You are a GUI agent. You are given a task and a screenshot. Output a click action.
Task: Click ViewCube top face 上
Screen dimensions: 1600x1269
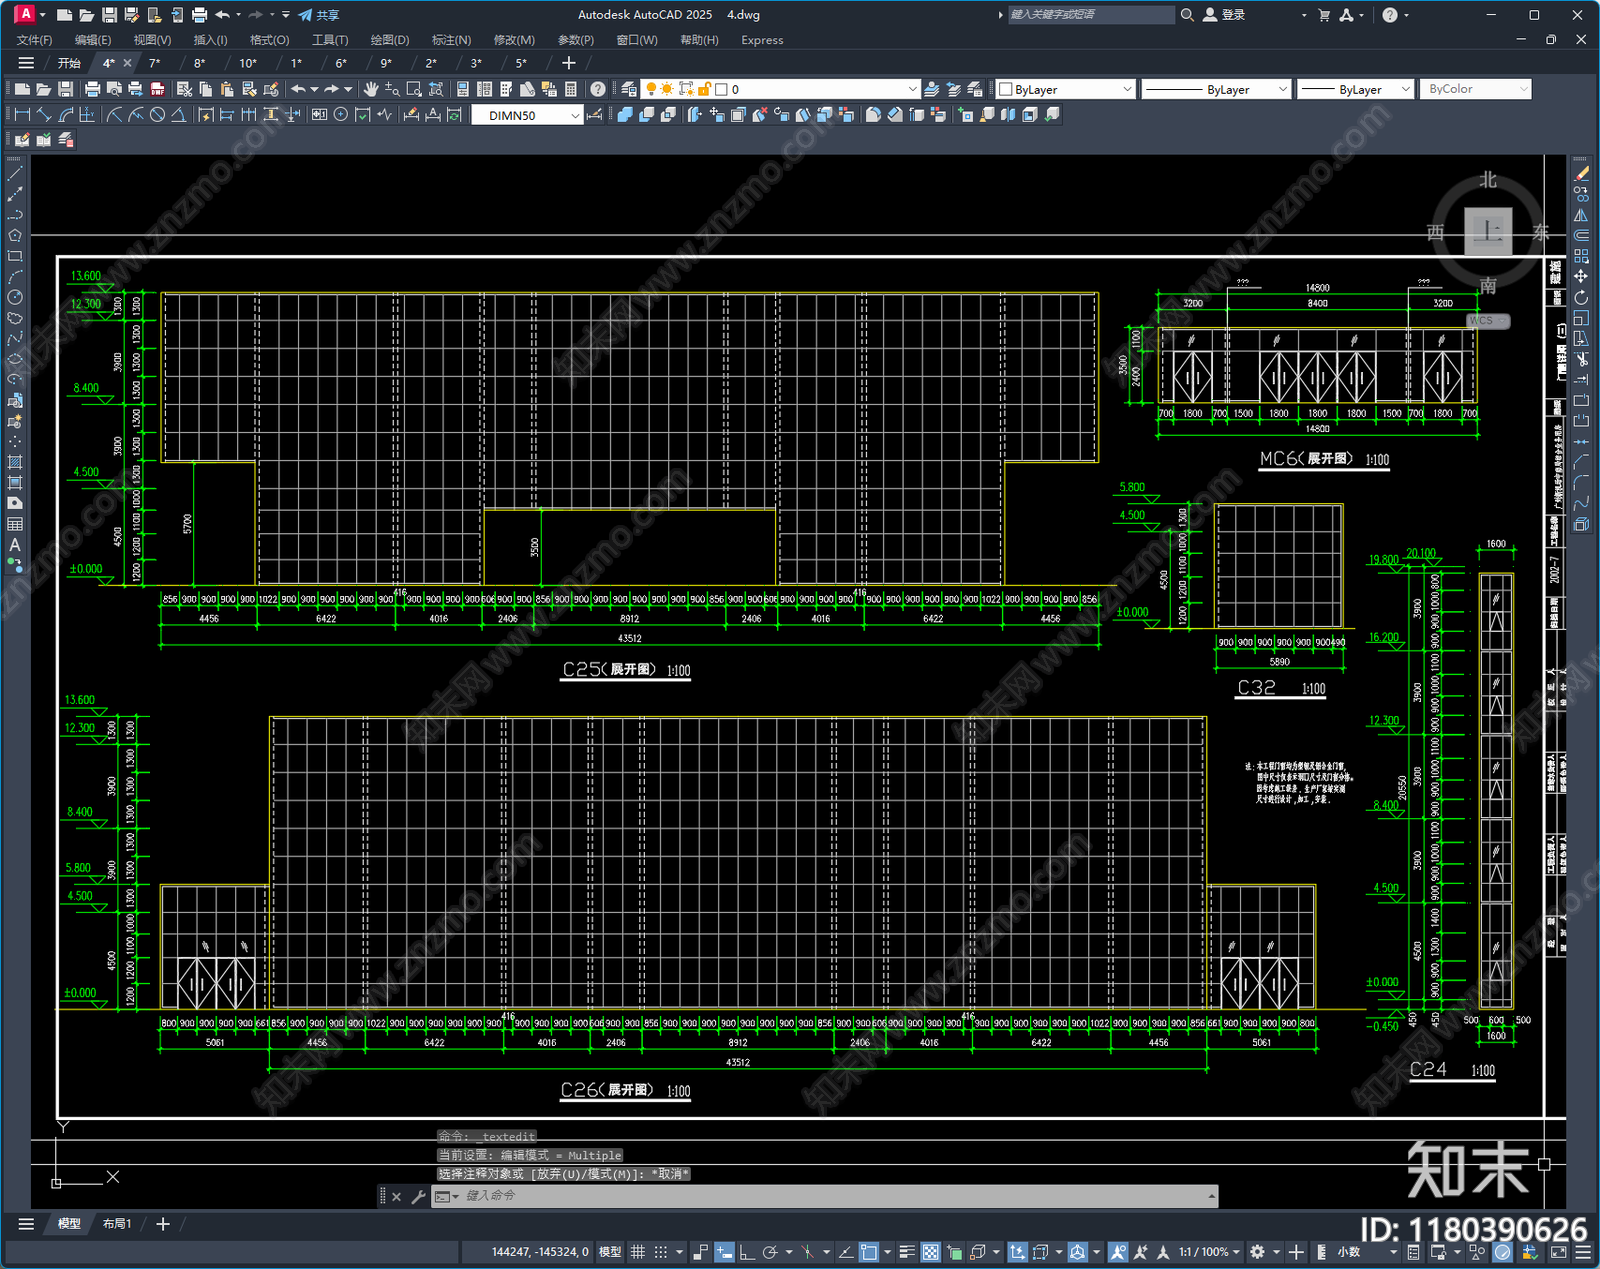(1488, 232)
